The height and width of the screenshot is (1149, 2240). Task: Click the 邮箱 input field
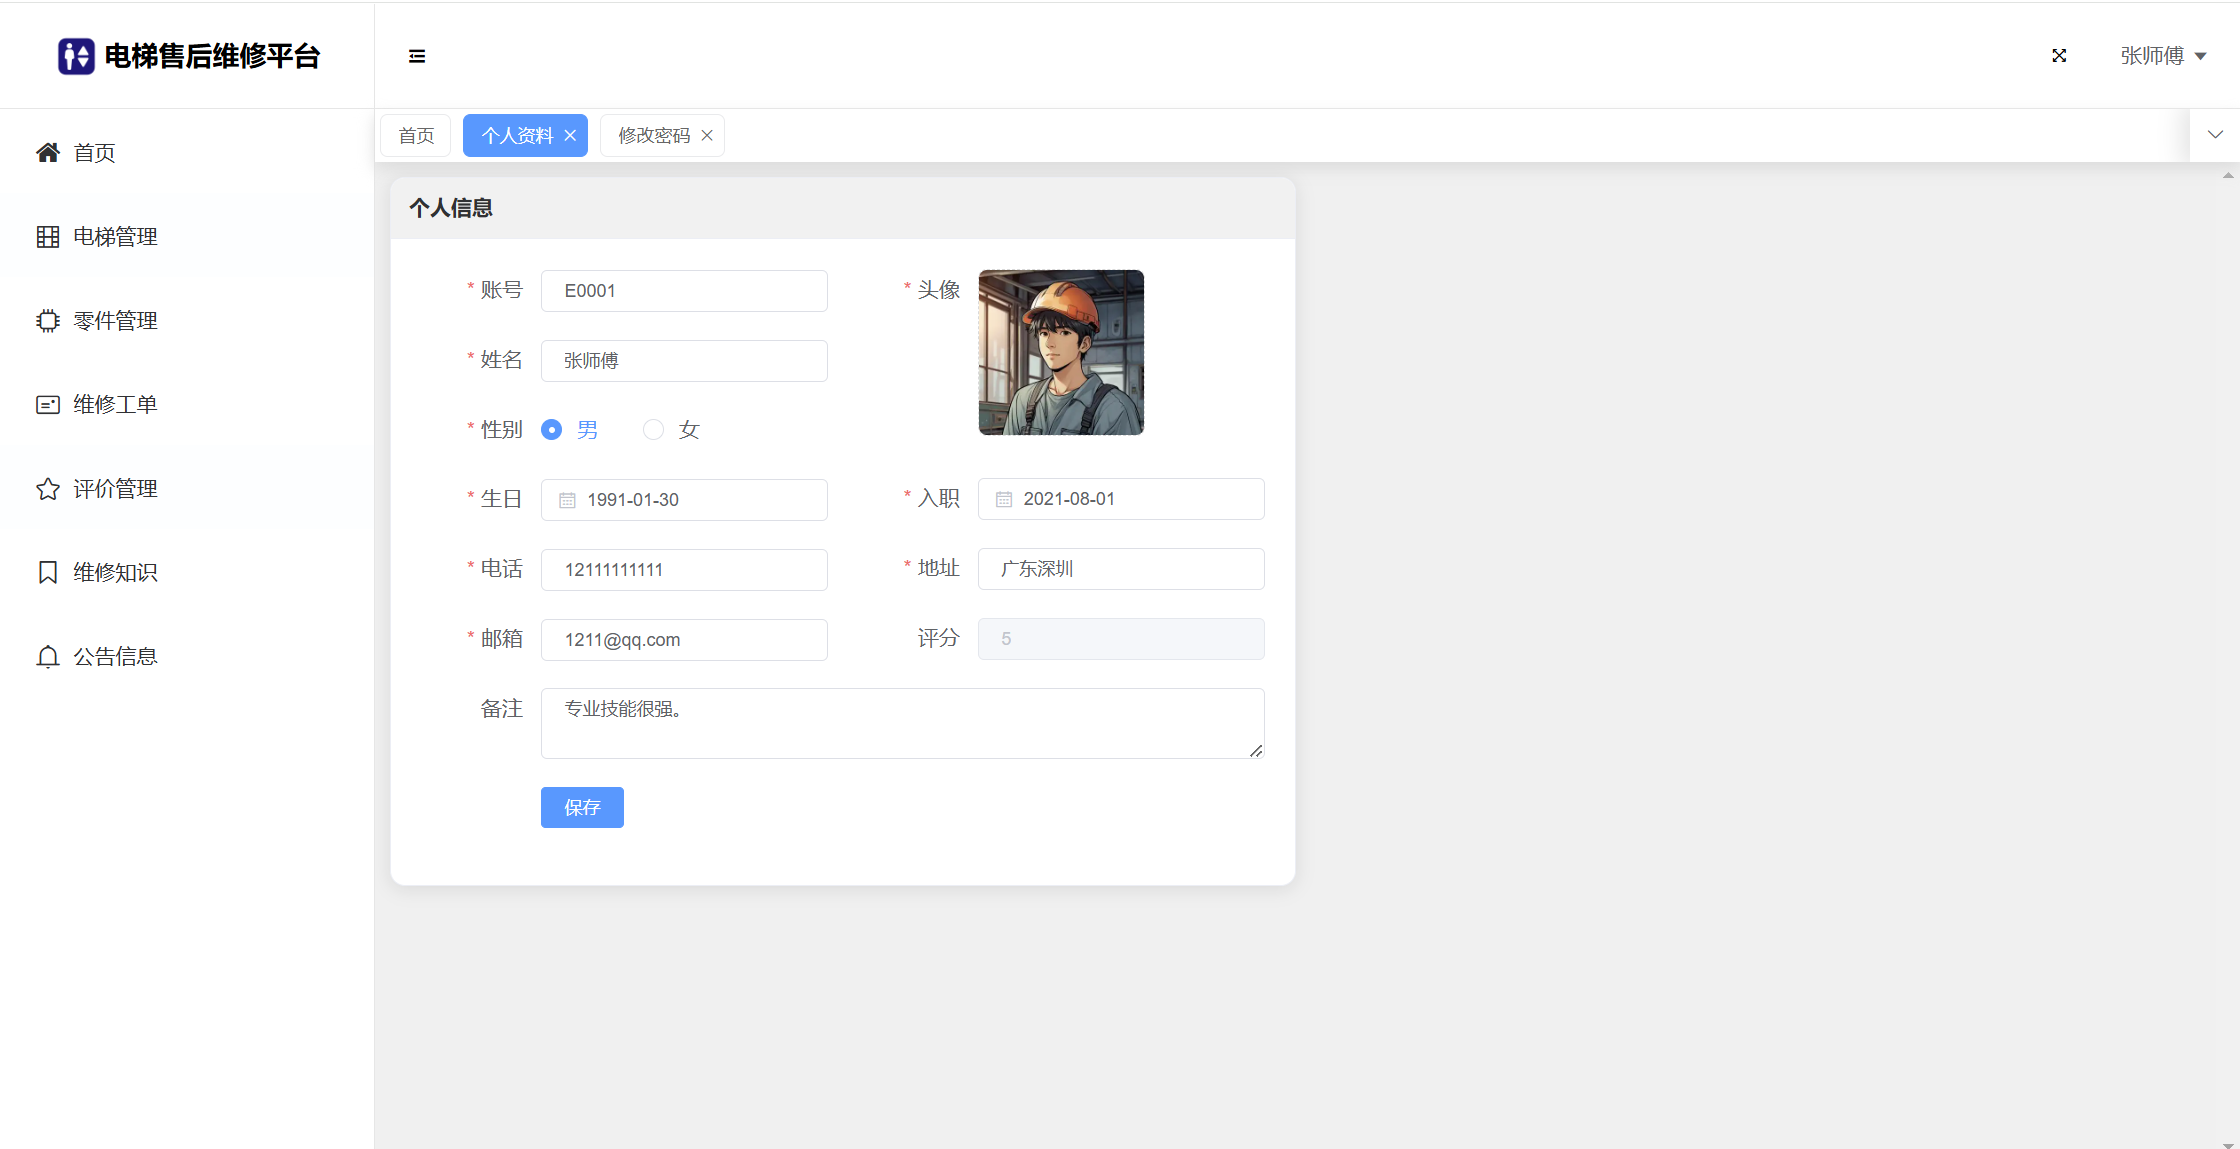[x=684, y=640]
